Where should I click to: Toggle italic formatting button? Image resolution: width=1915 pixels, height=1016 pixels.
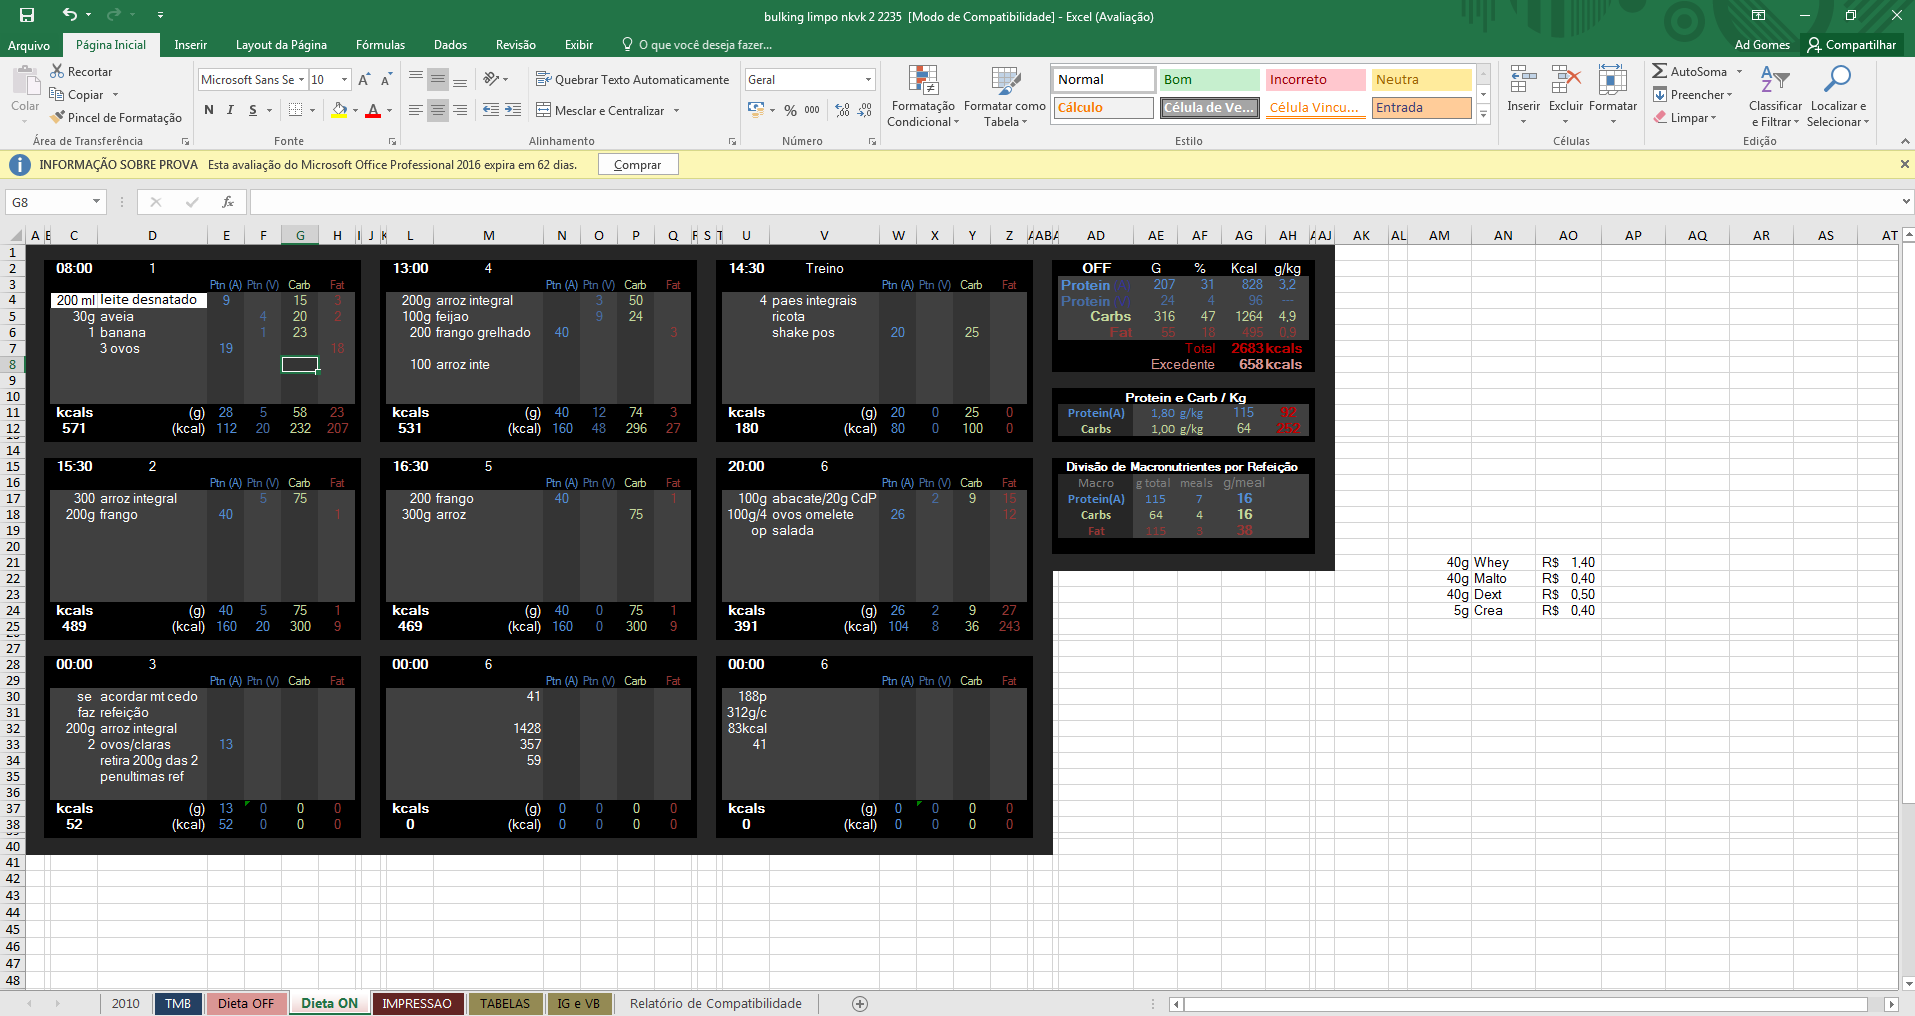tap(230, 110)
